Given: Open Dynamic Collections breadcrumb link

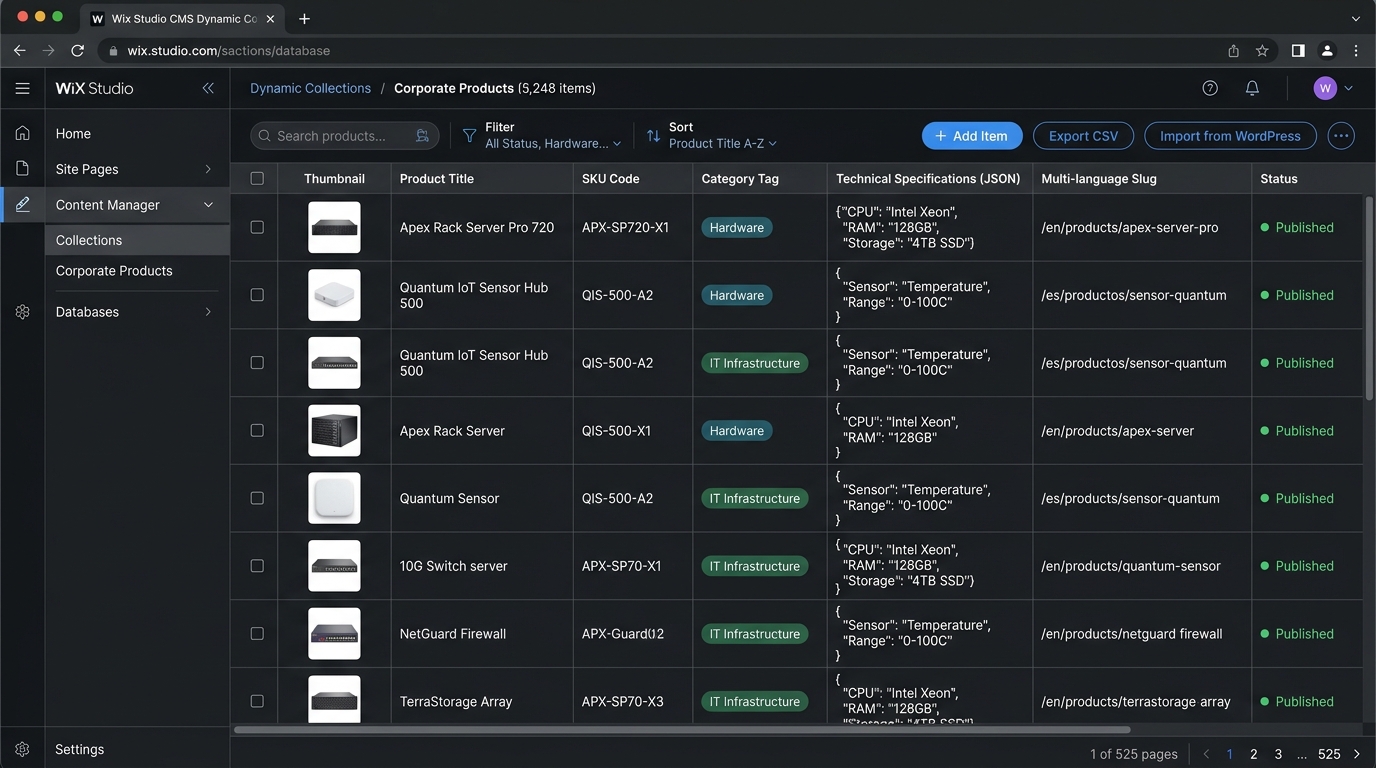Looking at the screenshot, I should [x=310, y=88].
